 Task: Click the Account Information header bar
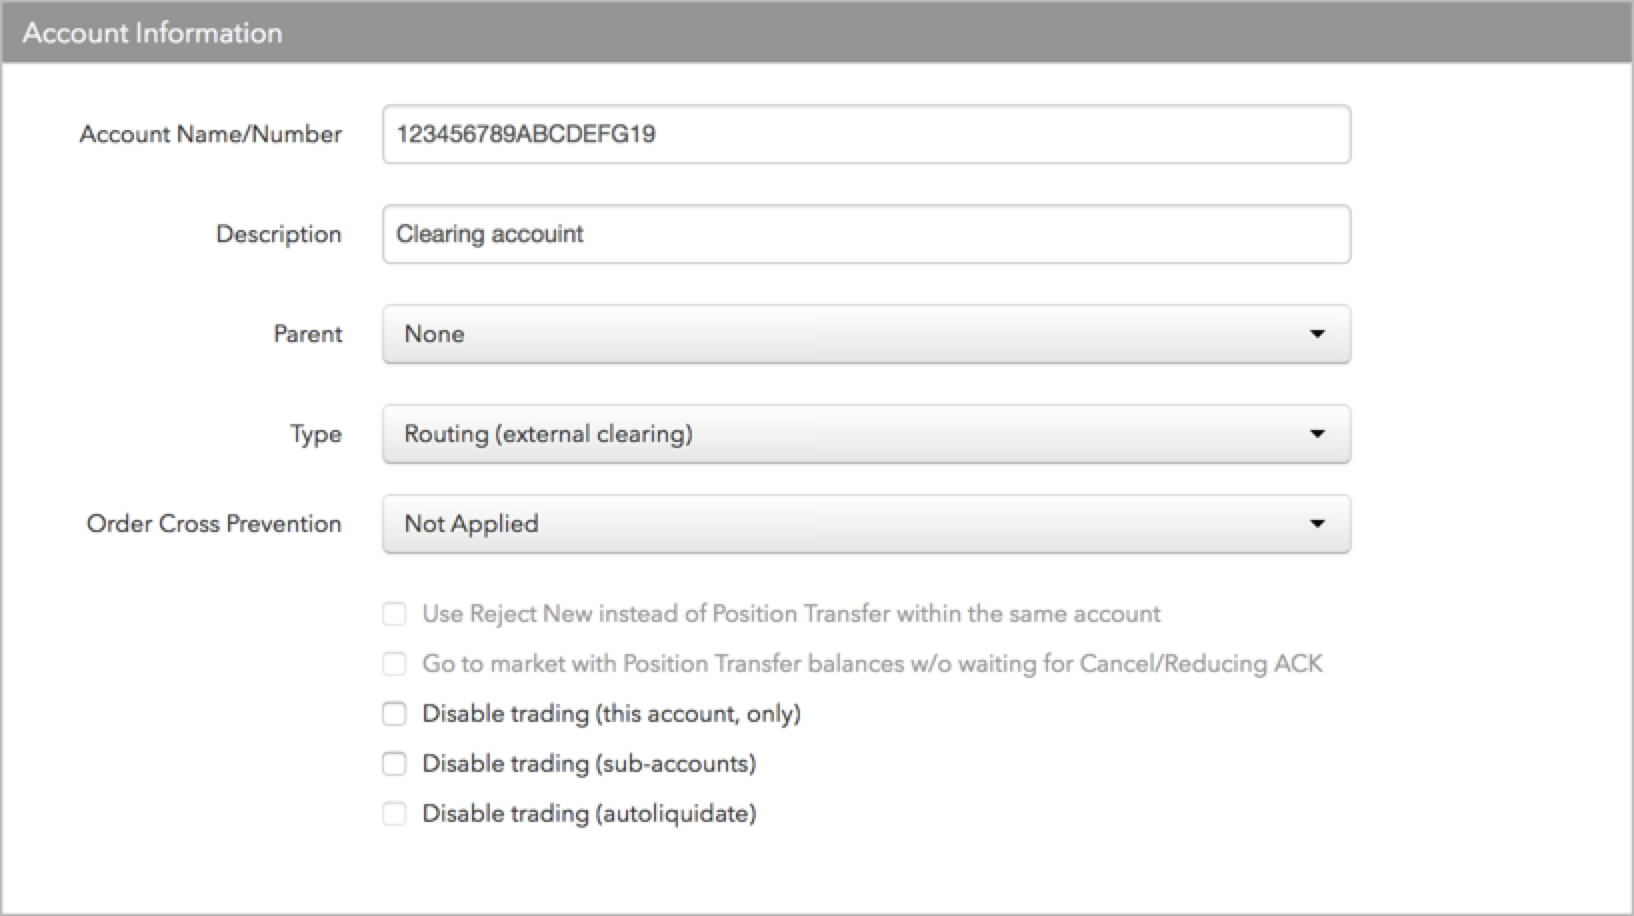coord(817,32)
